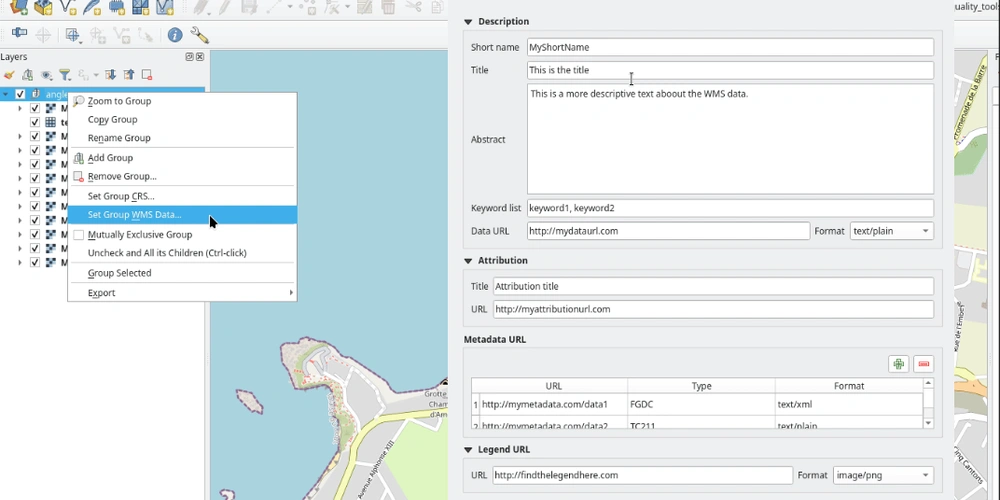Click the greyed-out trash Delete Selected icon
This screenshot has height=500, width=1000.
click(388, 6)
